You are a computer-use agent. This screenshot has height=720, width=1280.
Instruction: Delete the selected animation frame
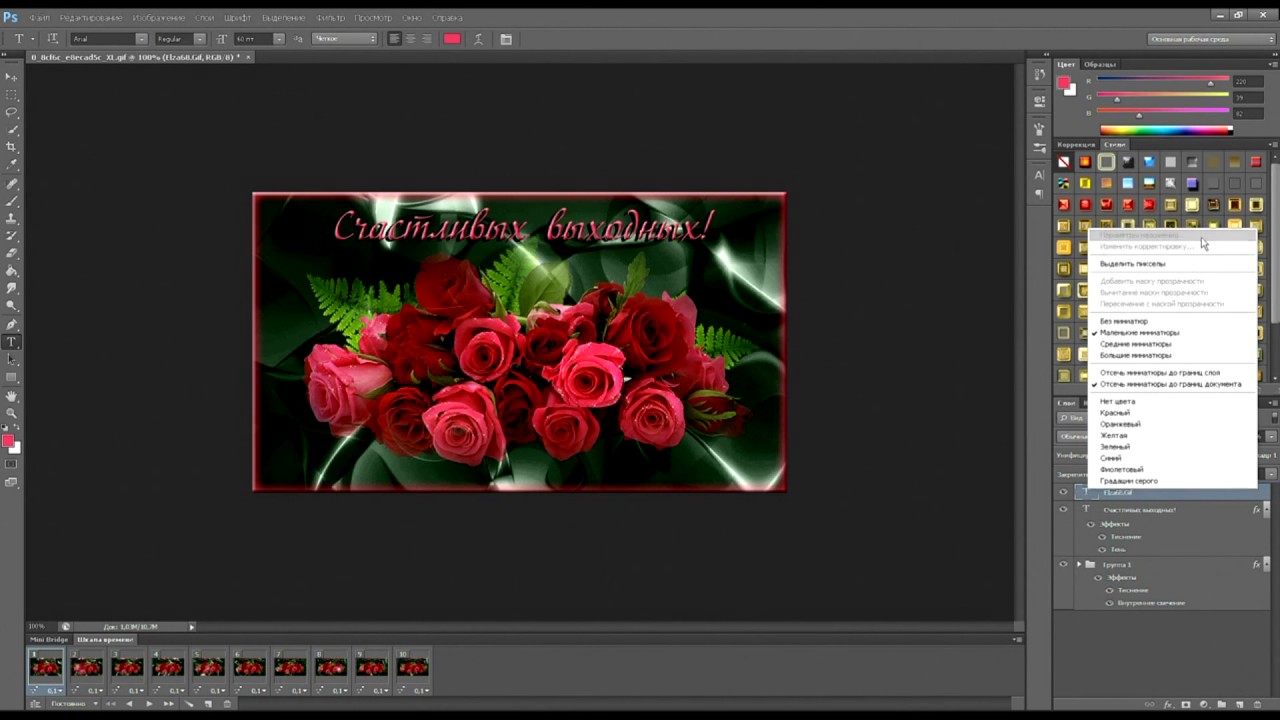coord(227,704)
